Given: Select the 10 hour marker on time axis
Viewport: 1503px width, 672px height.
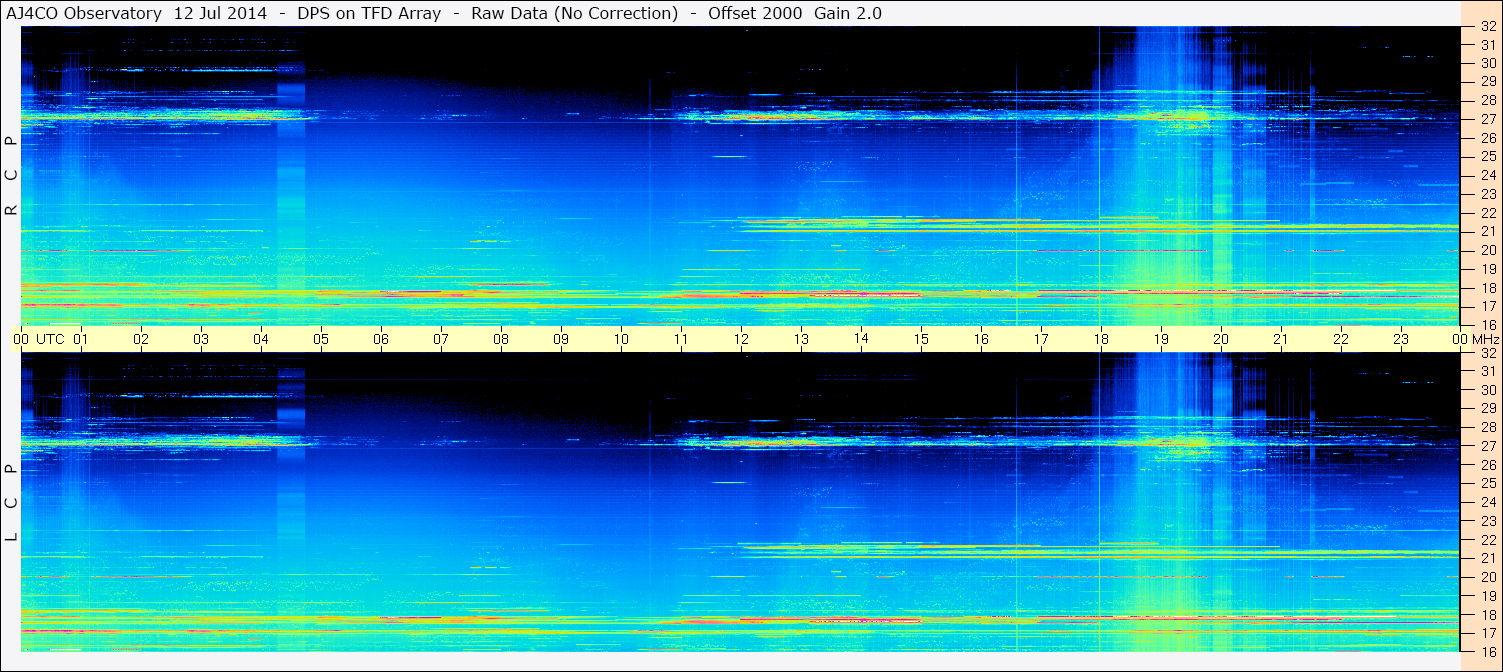Looking at the screenshot, I should coord(621,339).
